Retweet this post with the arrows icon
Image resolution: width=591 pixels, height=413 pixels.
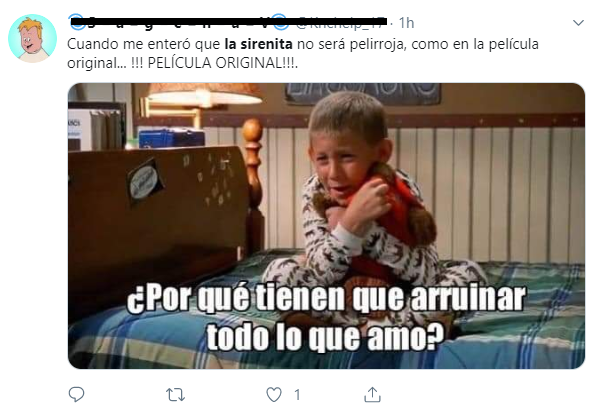tap(175, 395)
